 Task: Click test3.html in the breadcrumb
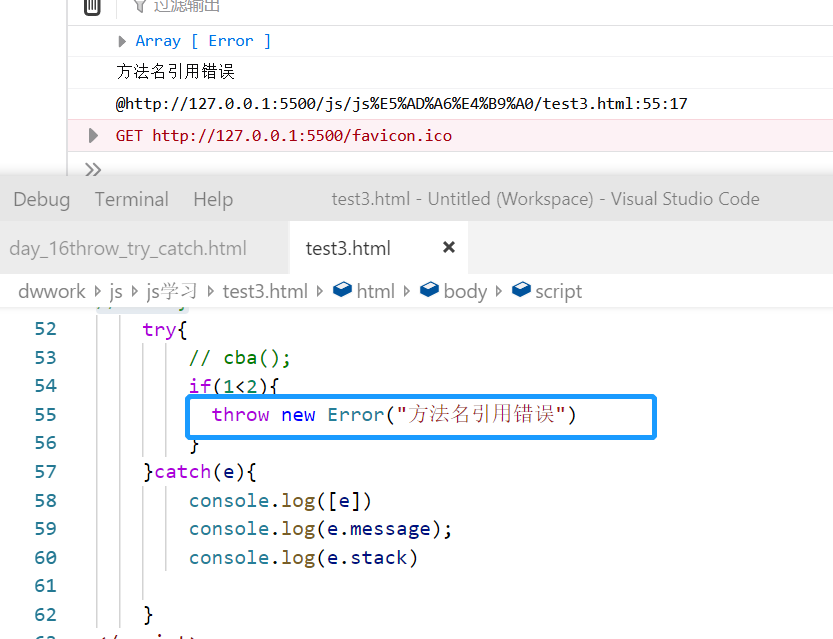[265, 292]
